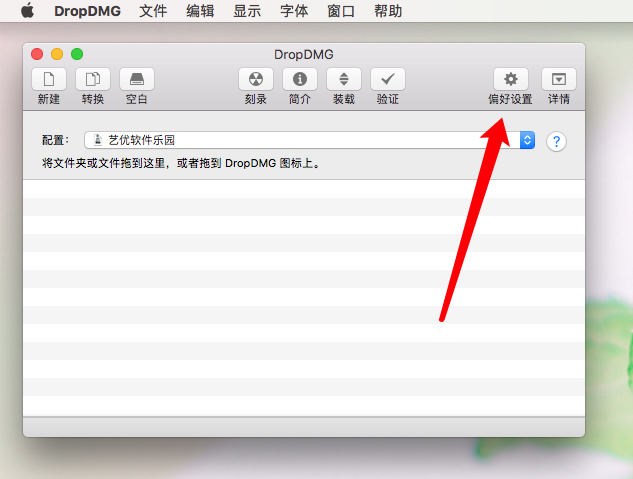
Task: Open the DropDMG application menu
Action: point(87,11)
